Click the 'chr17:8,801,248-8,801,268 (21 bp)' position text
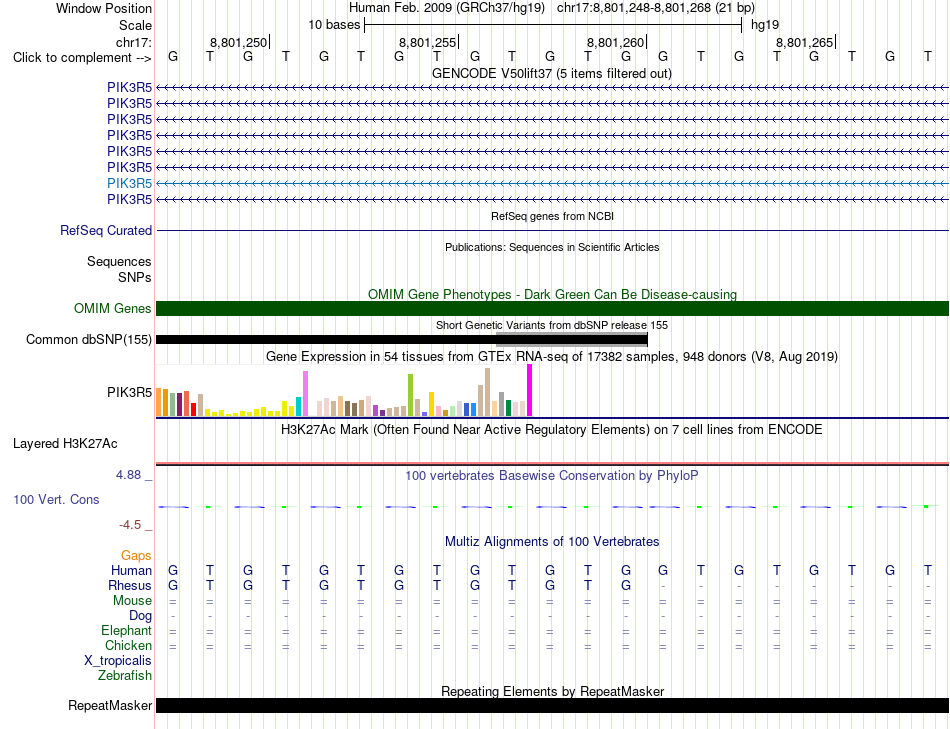 (x=656, y=8)
